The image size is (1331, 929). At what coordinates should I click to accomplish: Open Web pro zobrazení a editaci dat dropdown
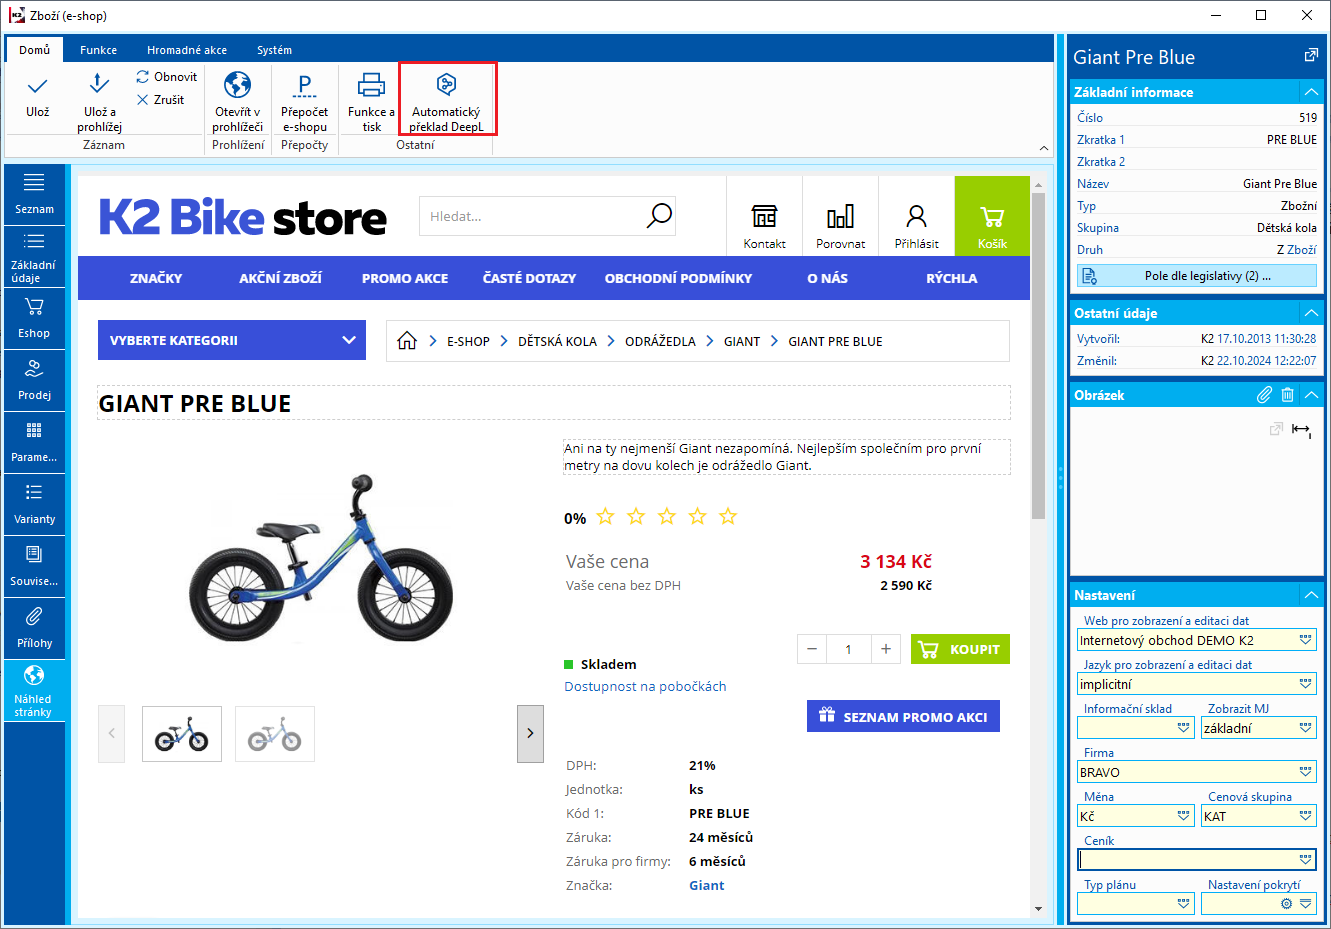(1306, 640)
